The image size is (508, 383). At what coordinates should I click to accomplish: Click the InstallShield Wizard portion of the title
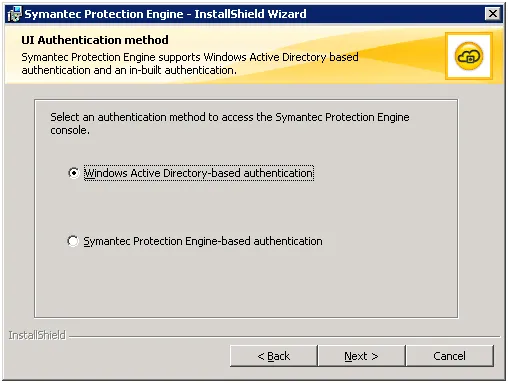click(250, 14)
